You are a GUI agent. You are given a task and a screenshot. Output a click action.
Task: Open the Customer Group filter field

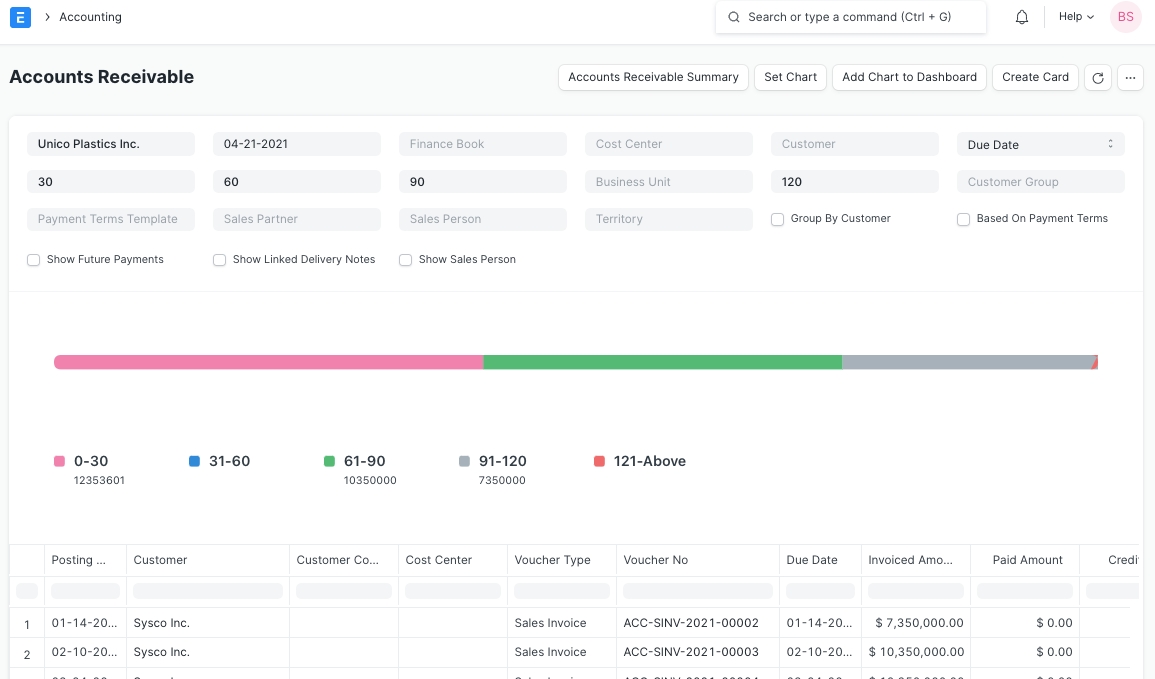[1040, 182]
